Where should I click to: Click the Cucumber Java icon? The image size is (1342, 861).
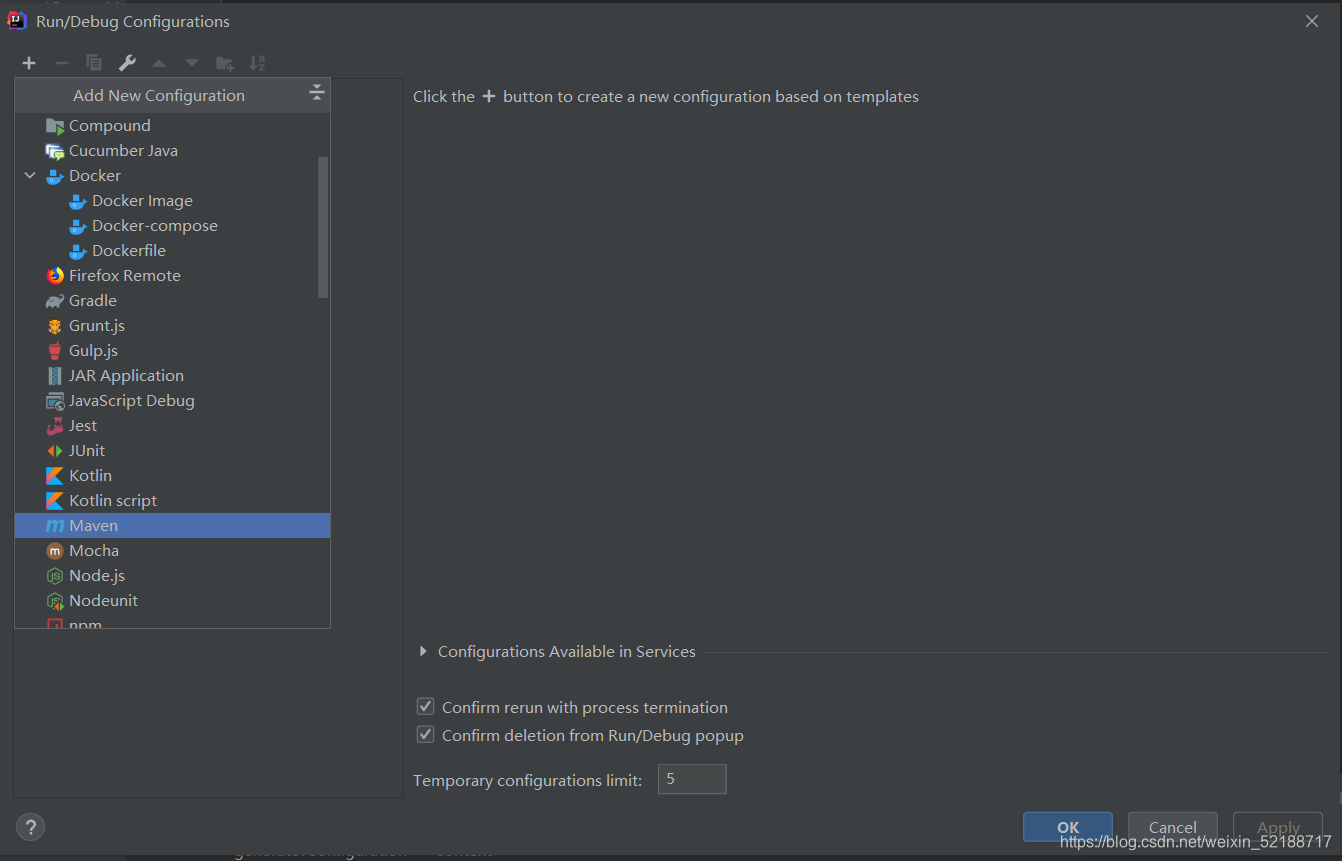tap(55, 151)
